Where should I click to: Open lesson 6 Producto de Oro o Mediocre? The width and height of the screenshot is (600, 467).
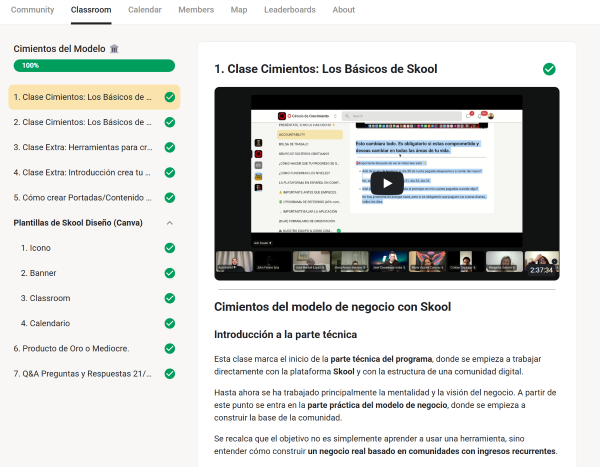pyautogui.click(x=94, y=349)
